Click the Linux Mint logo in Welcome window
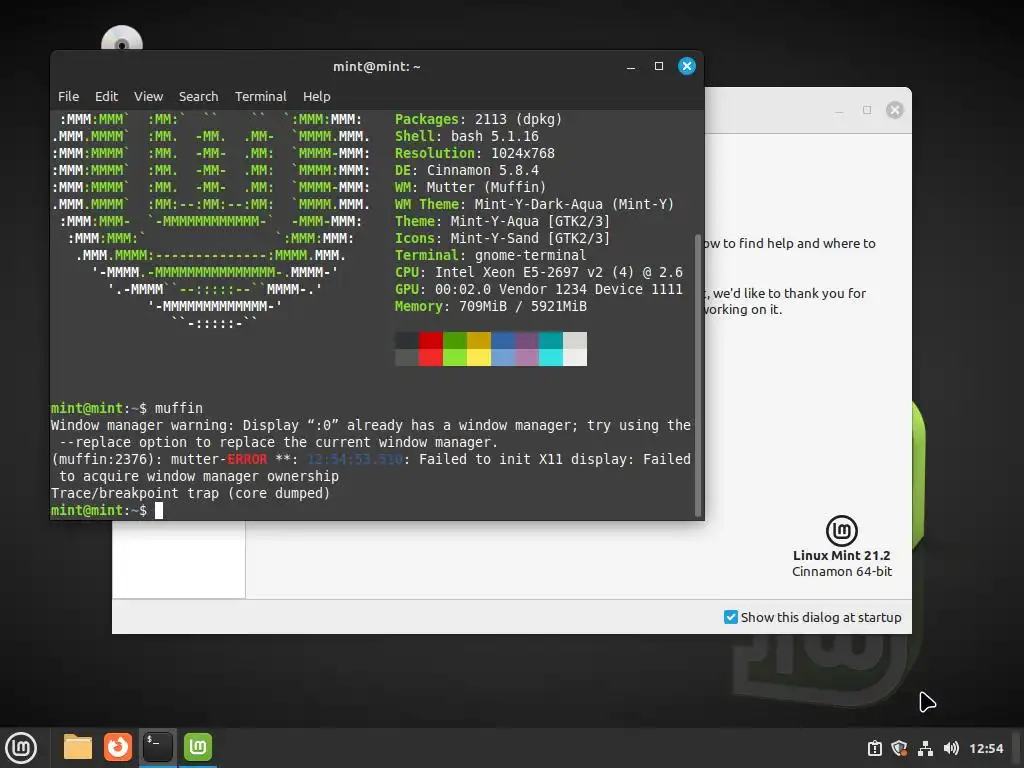The width and height of the screenshot is (1024, 768). [842, 530]
